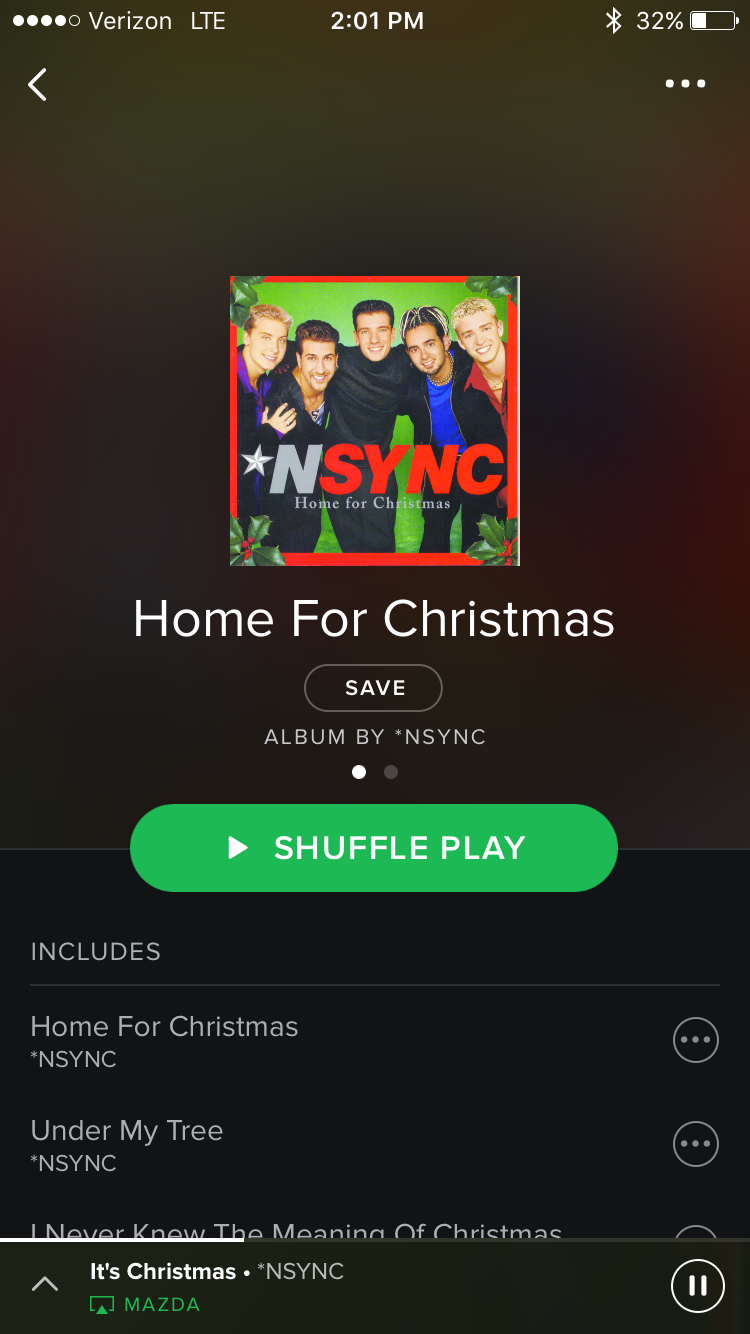Select the first page indicator dot
750x1334 pixels.
[x=359, y=772]
